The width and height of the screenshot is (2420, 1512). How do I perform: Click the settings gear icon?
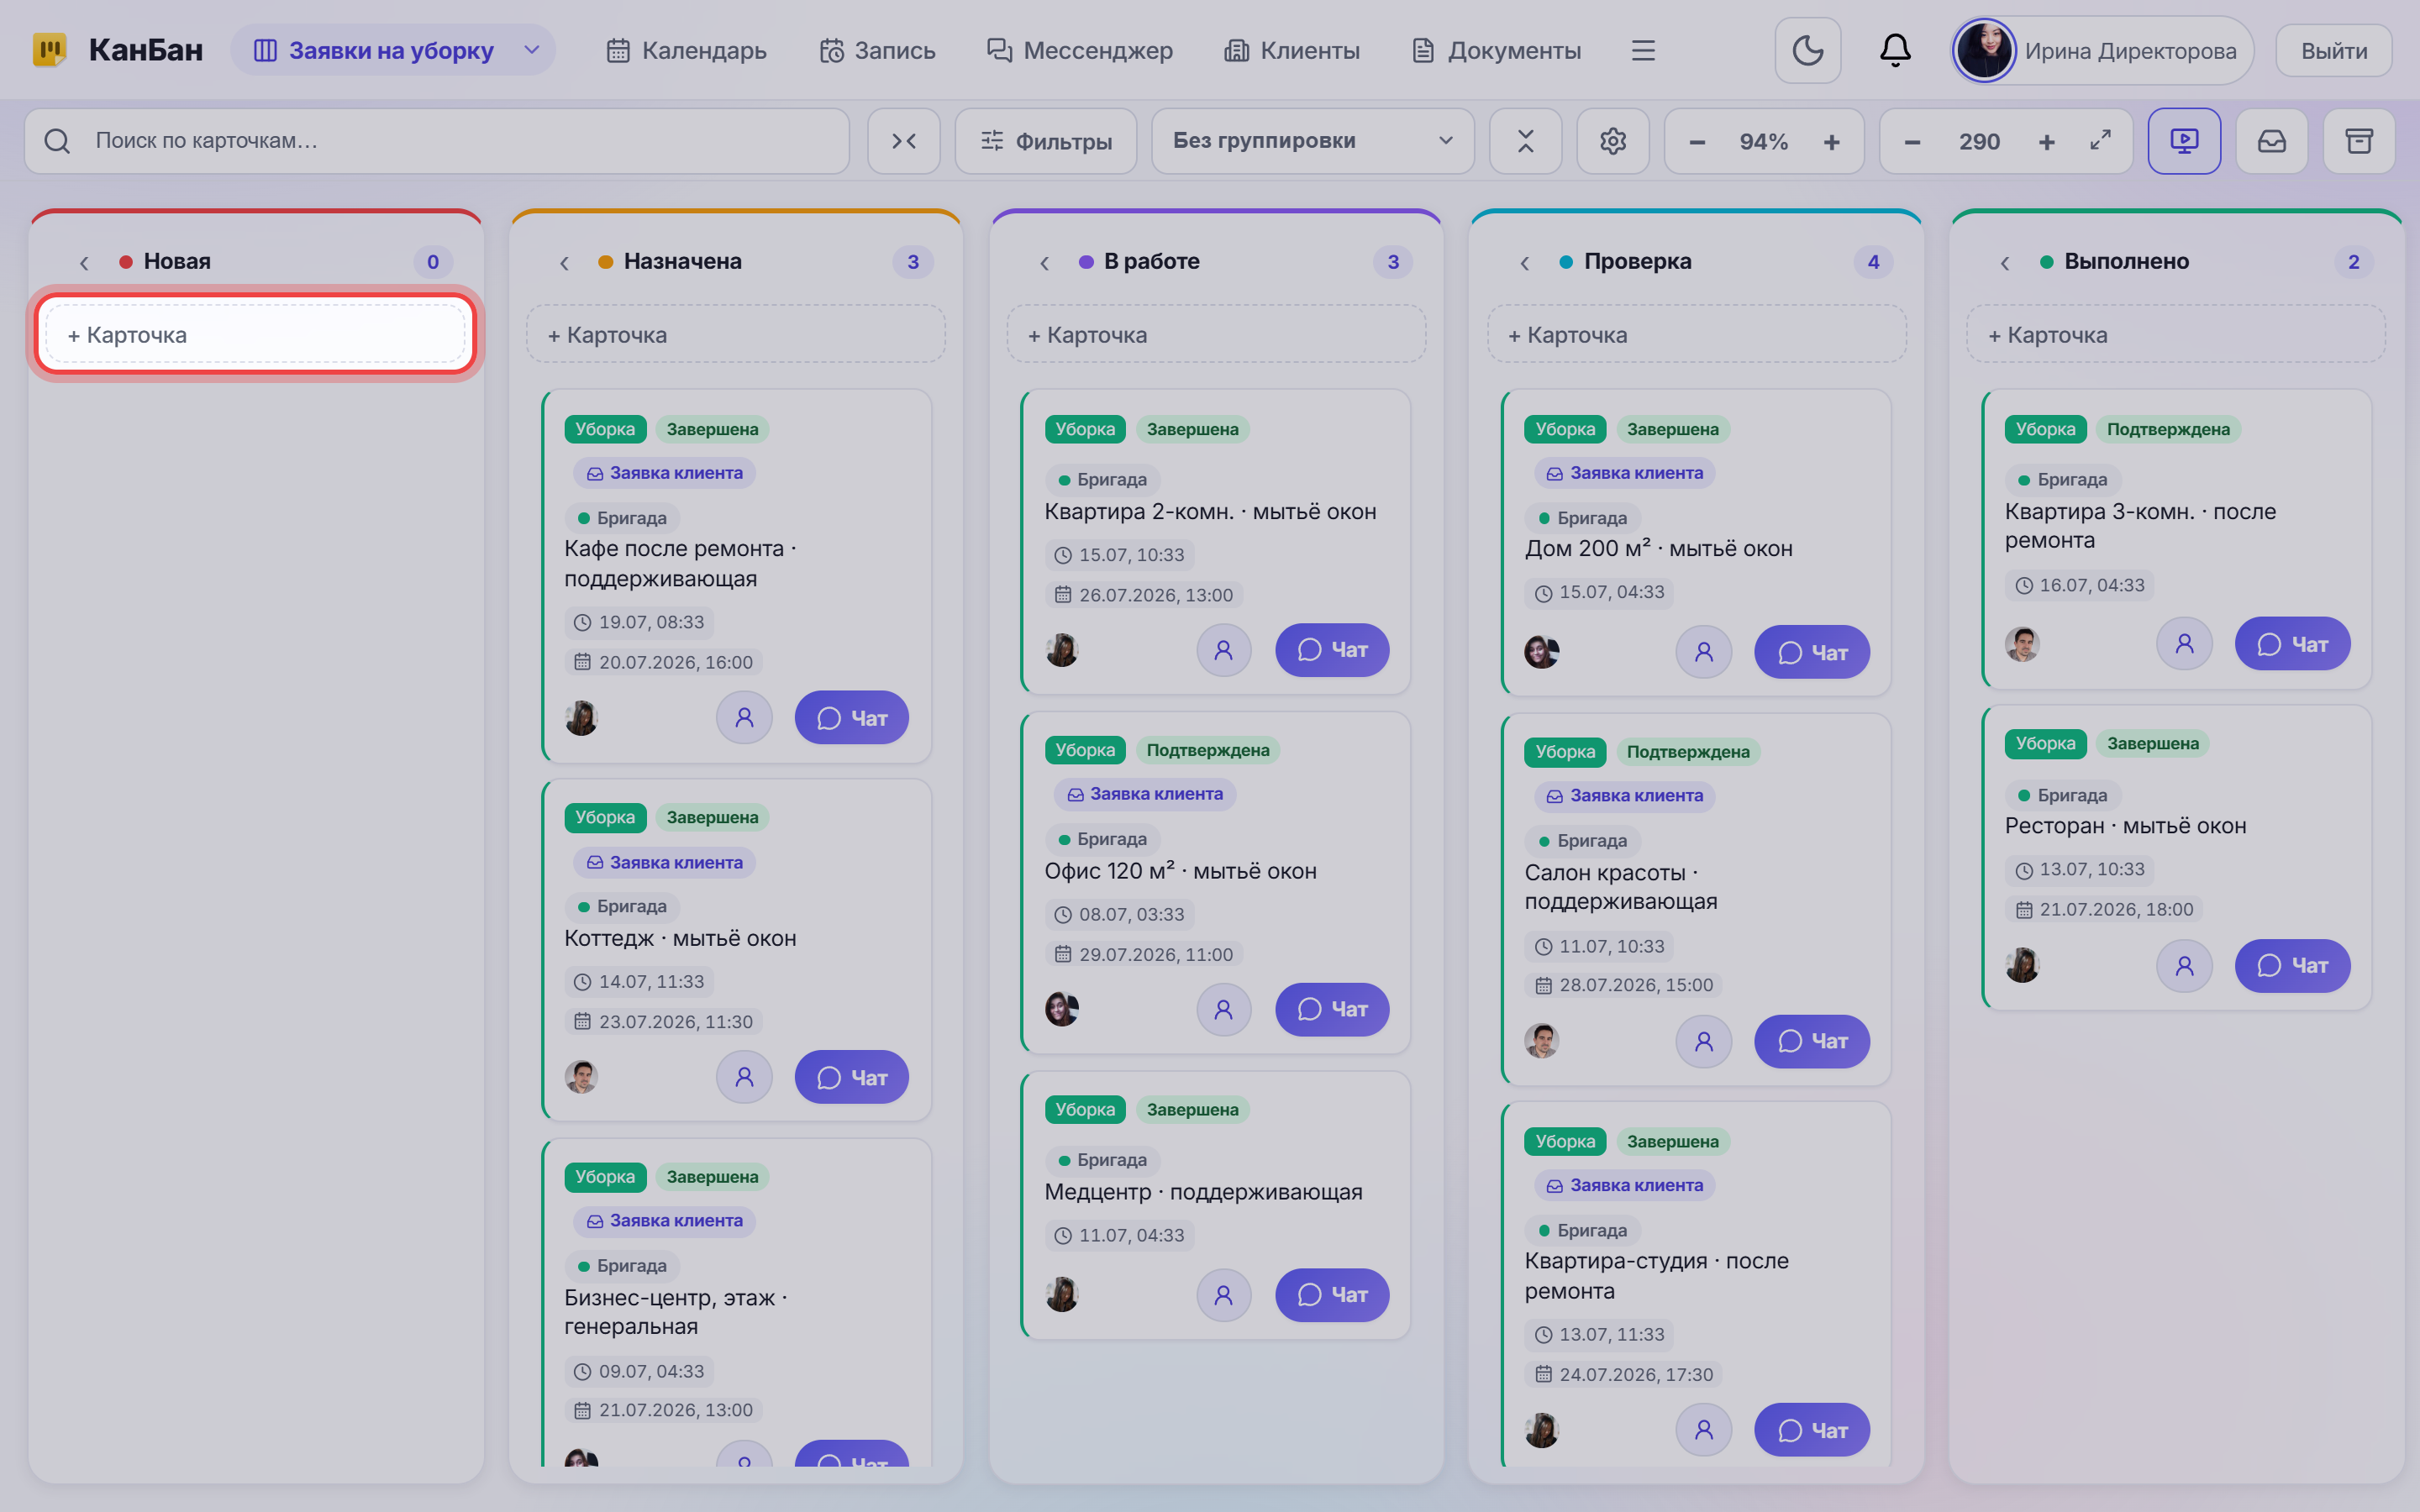pos(1612,141)
